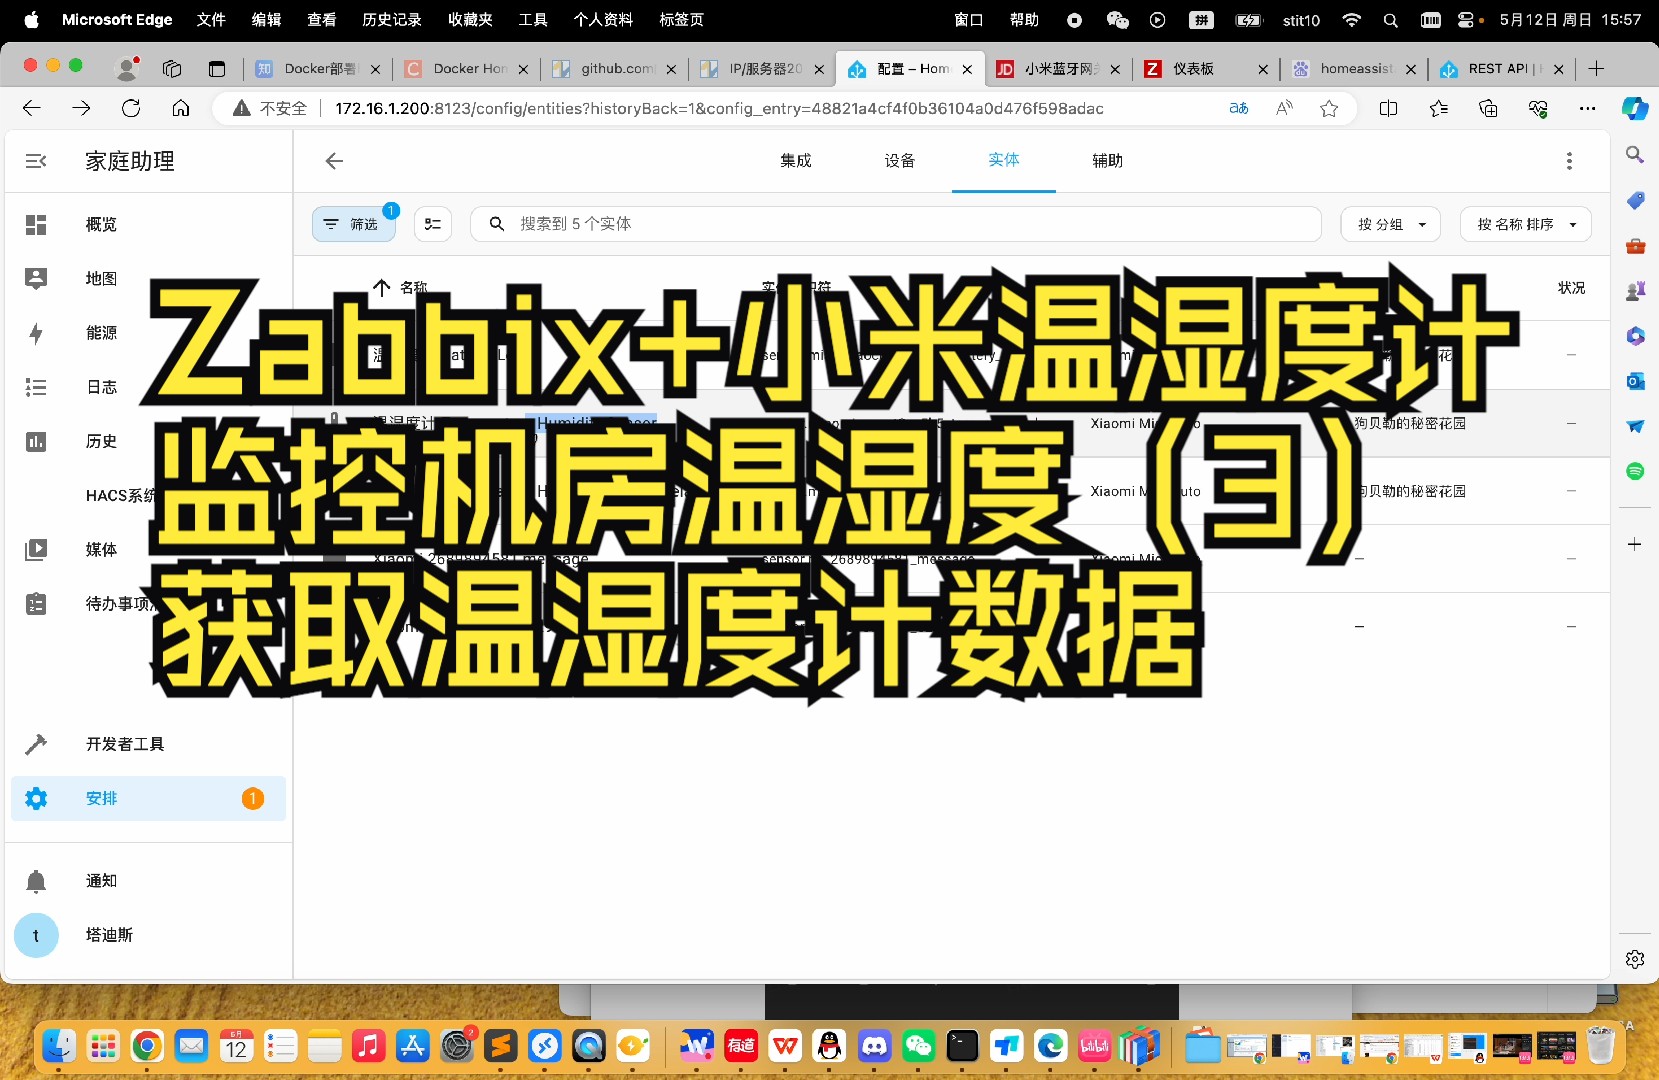Open Google Chrome from the Dock
Image resolution: width=1659 pixels, height=1080 pixels.
click(147, 1046)
